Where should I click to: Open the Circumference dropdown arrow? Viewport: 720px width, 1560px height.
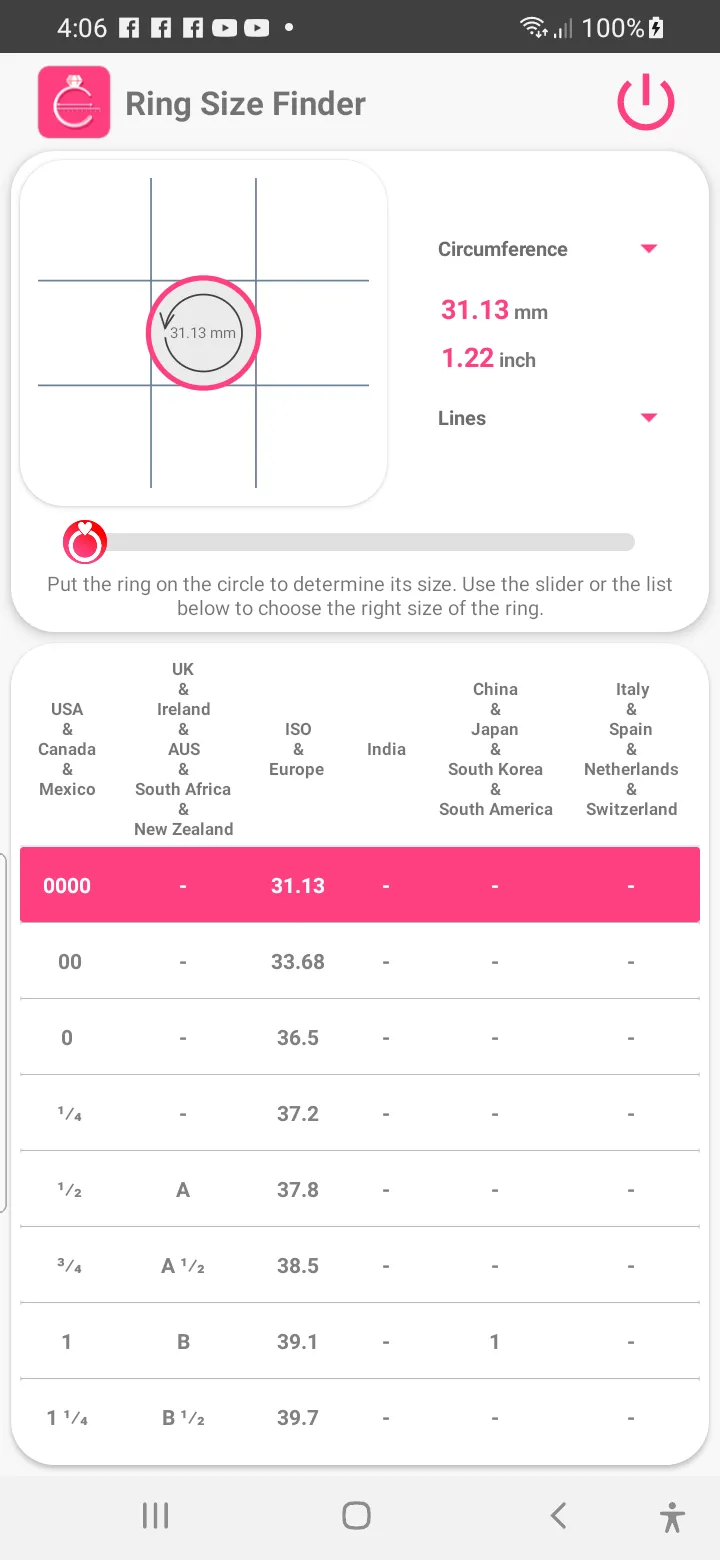coord(649,249)
